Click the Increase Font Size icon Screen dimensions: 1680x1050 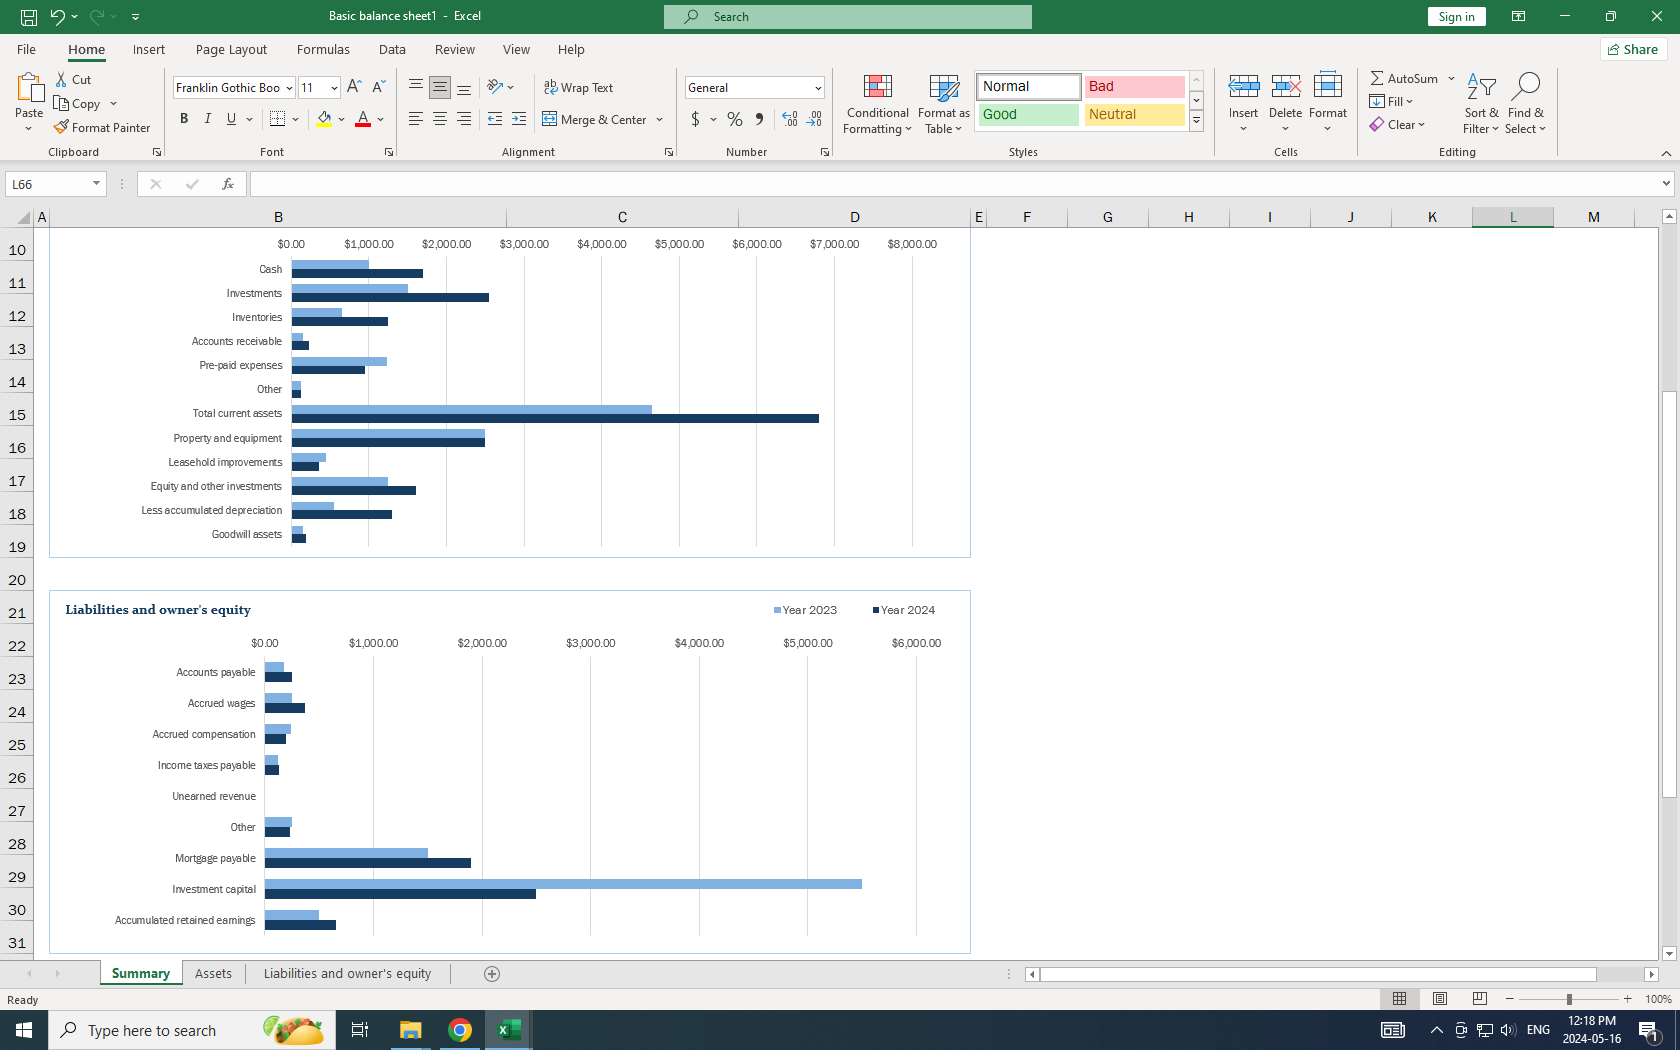(x=354, y=88)
